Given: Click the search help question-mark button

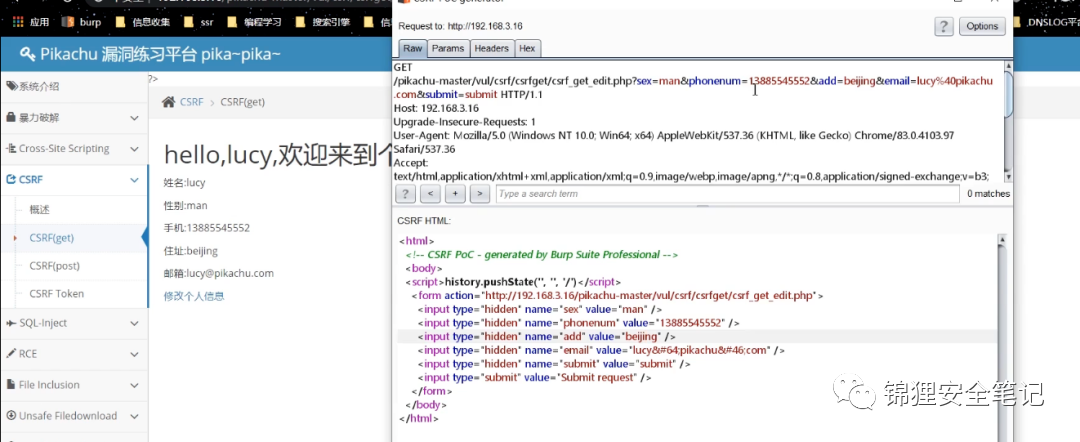Looking at the screenshot, I should coord(405,194).
